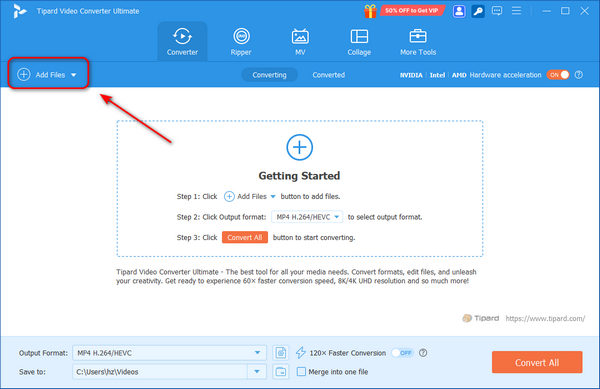Click the Step 3 Convert All button
This screenshot has width=600, height=389.
[x=245, y=238]
